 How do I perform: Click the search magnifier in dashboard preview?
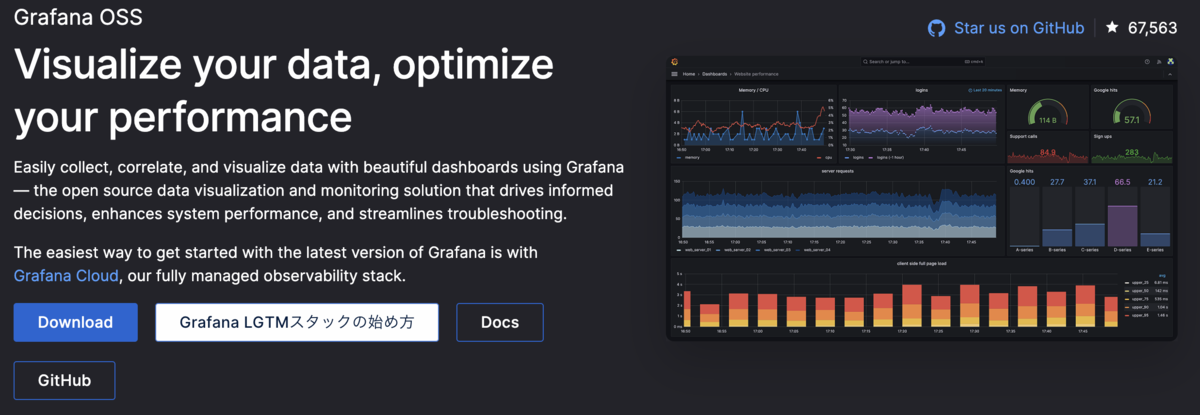[x=866, y=62]
